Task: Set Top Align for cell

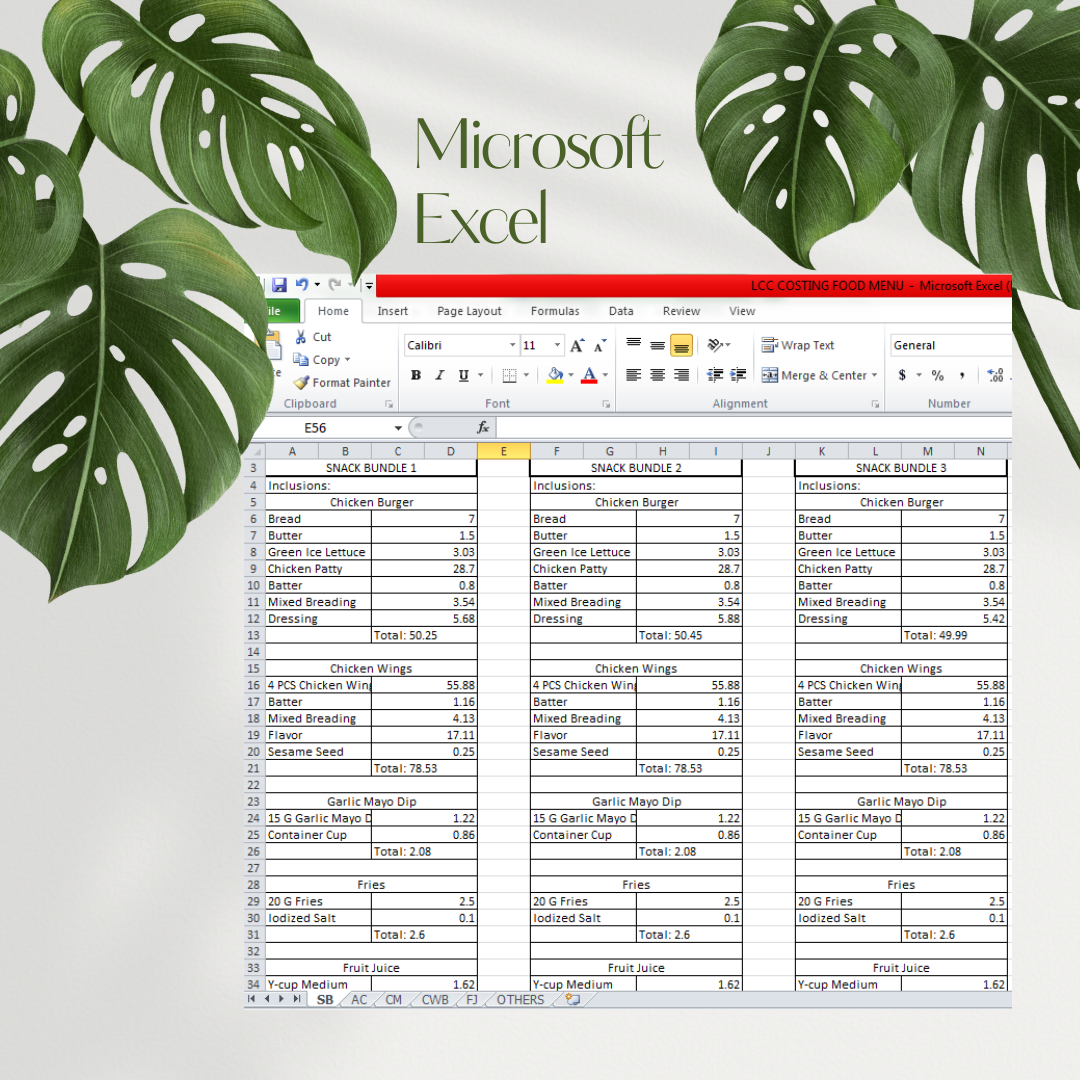Action: coord(634,345)
